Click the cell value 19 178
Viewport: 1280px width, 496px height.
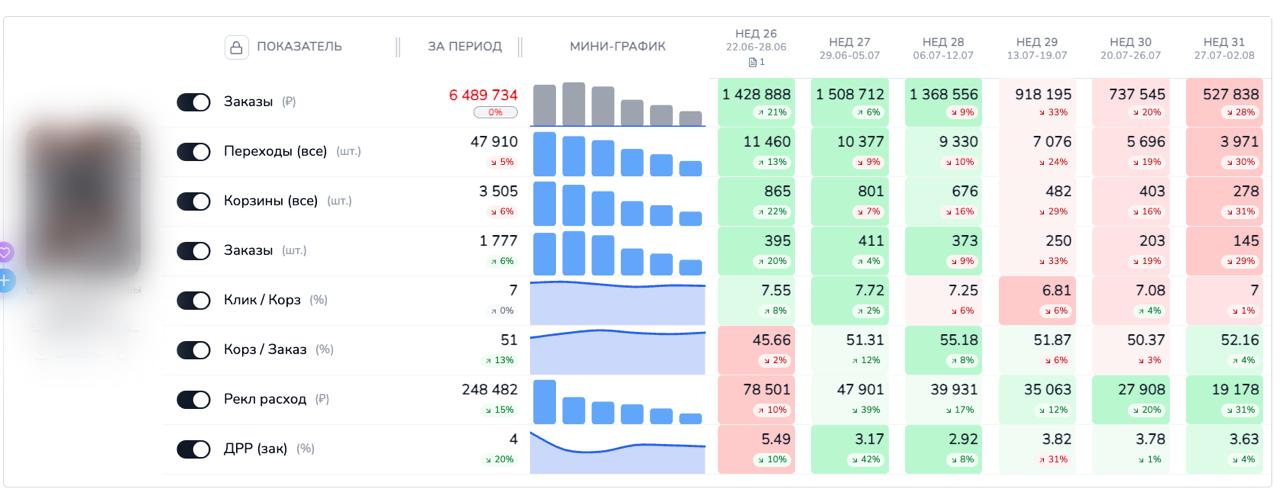point(1237,390)
